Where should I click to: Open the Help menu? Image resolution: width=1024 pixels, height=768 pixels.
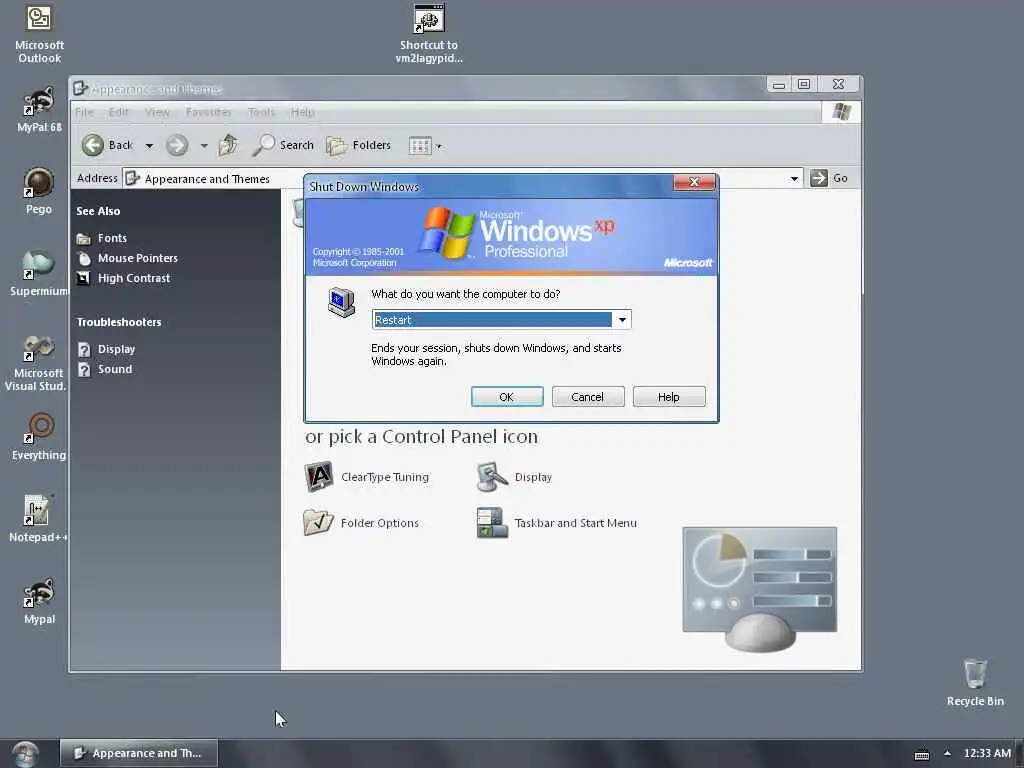302,112
